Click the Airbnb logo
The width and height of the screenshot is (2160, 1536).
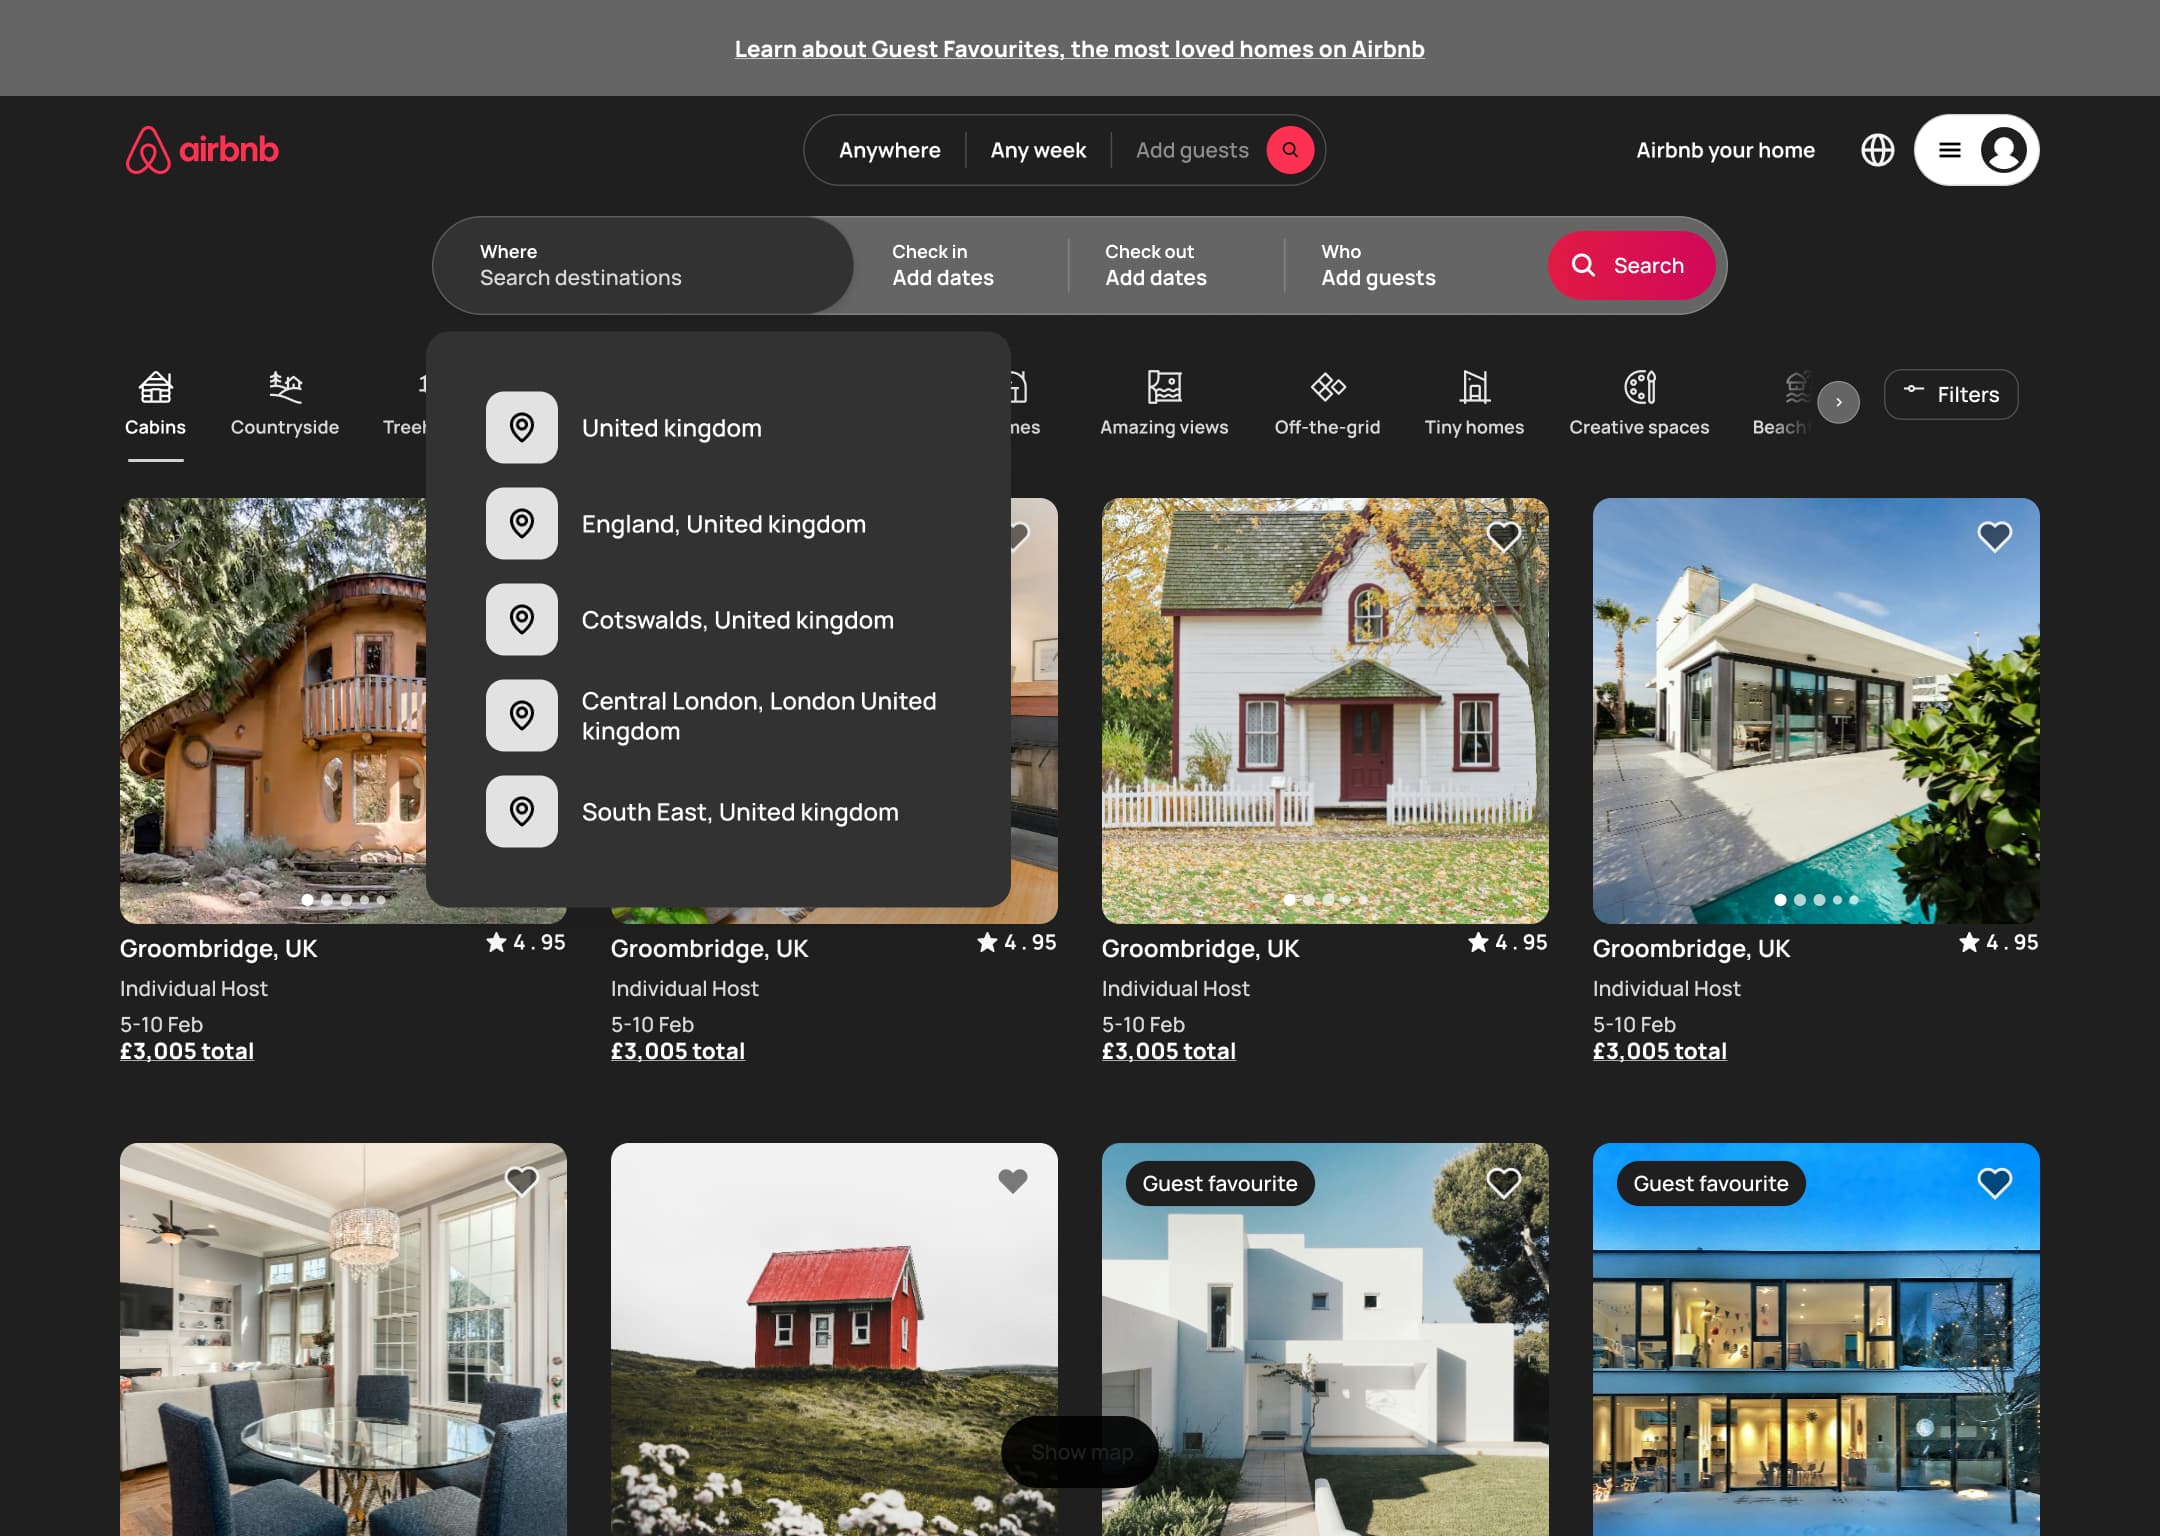(202, 150)
